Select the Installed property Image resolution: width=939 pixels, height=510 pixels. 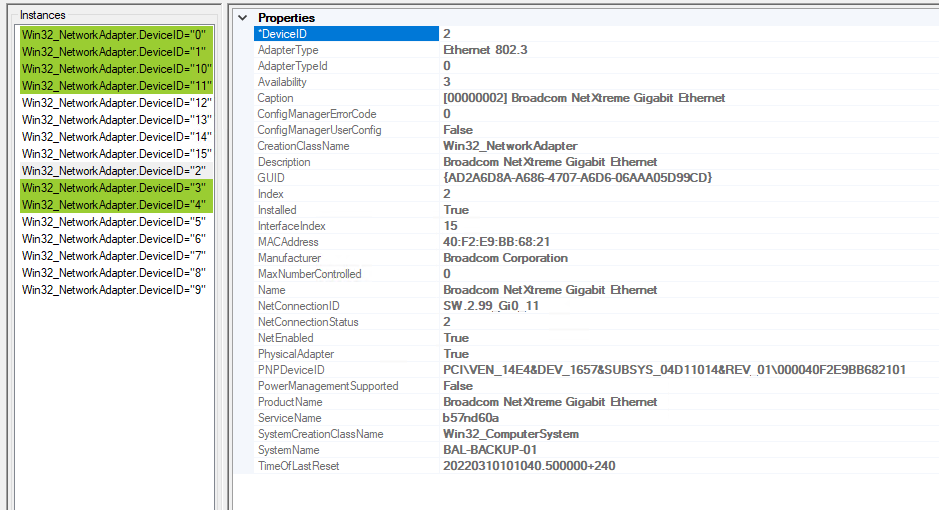(x=277, y=210)
